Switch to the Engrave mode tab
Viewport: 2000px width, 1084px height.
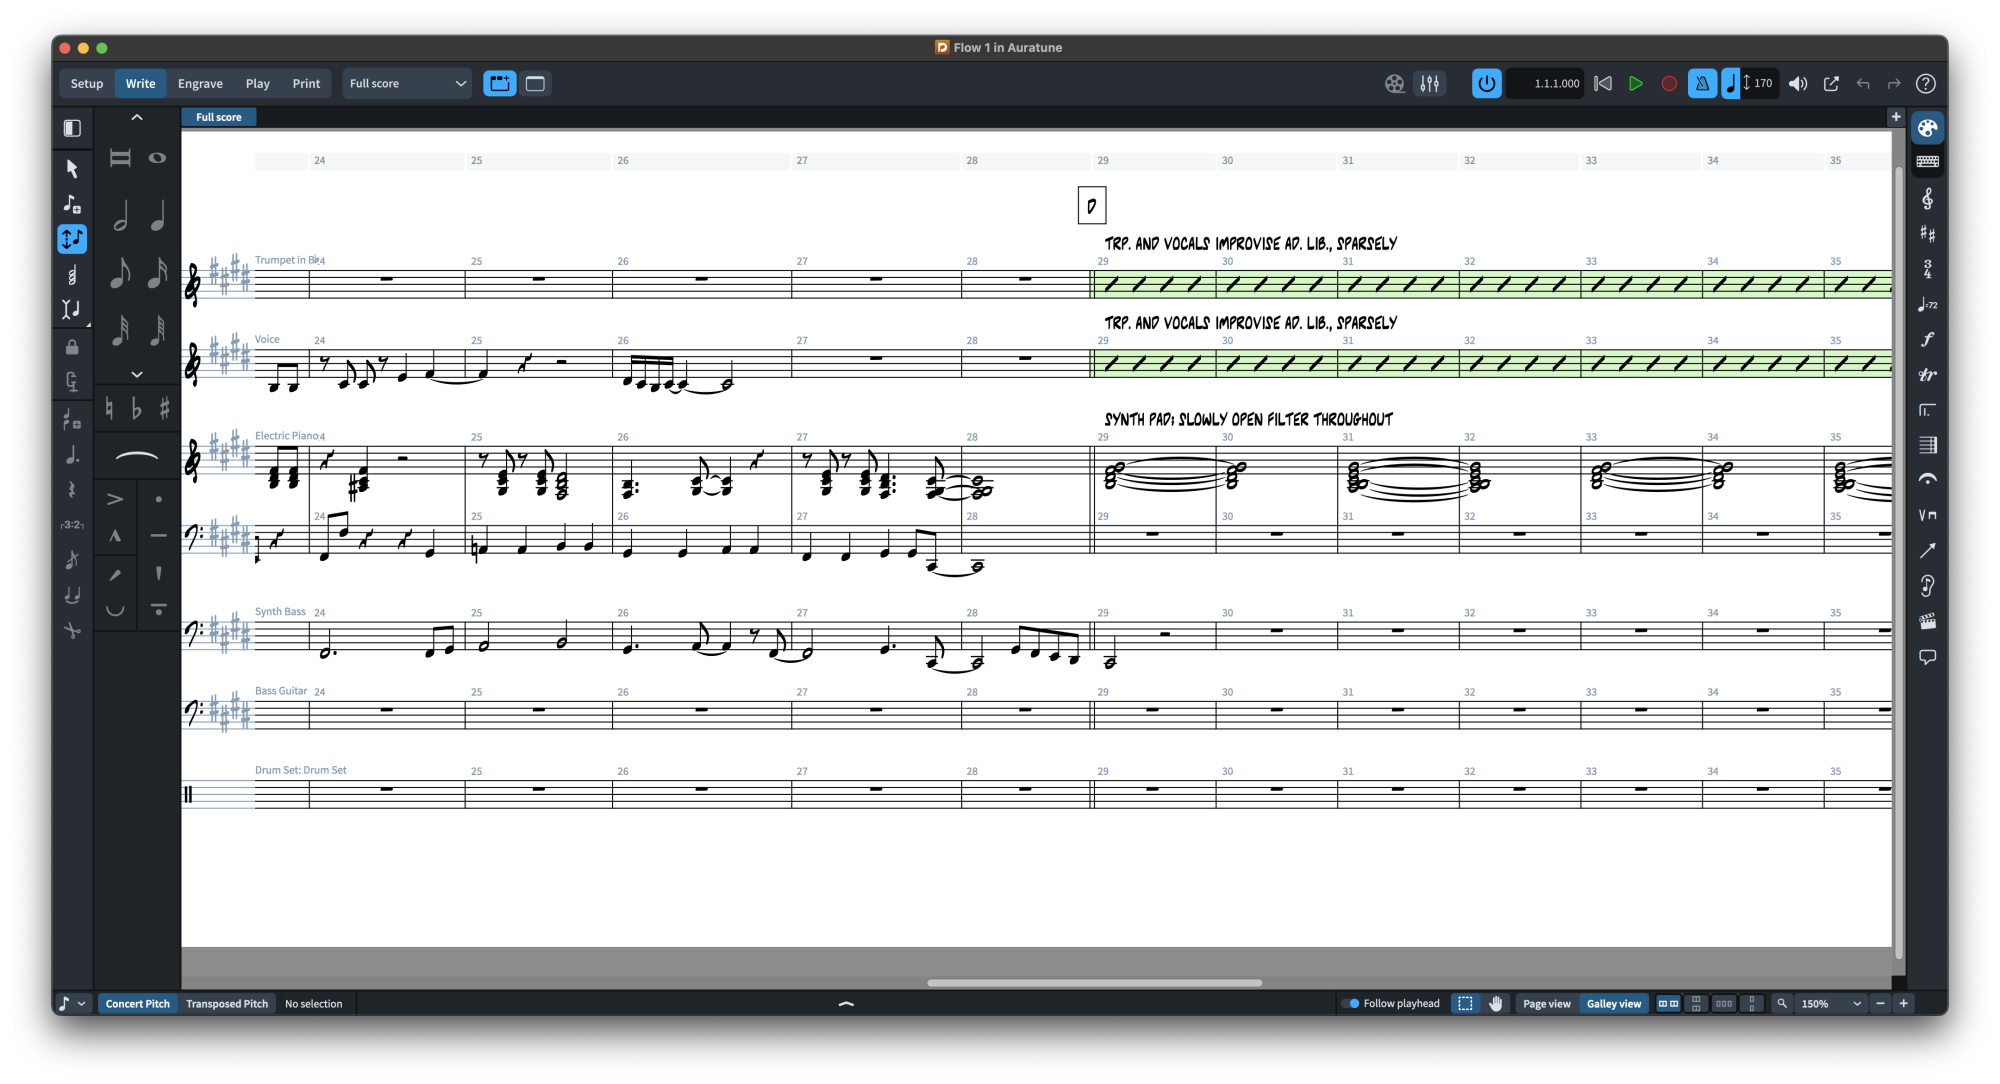(200, 84)
